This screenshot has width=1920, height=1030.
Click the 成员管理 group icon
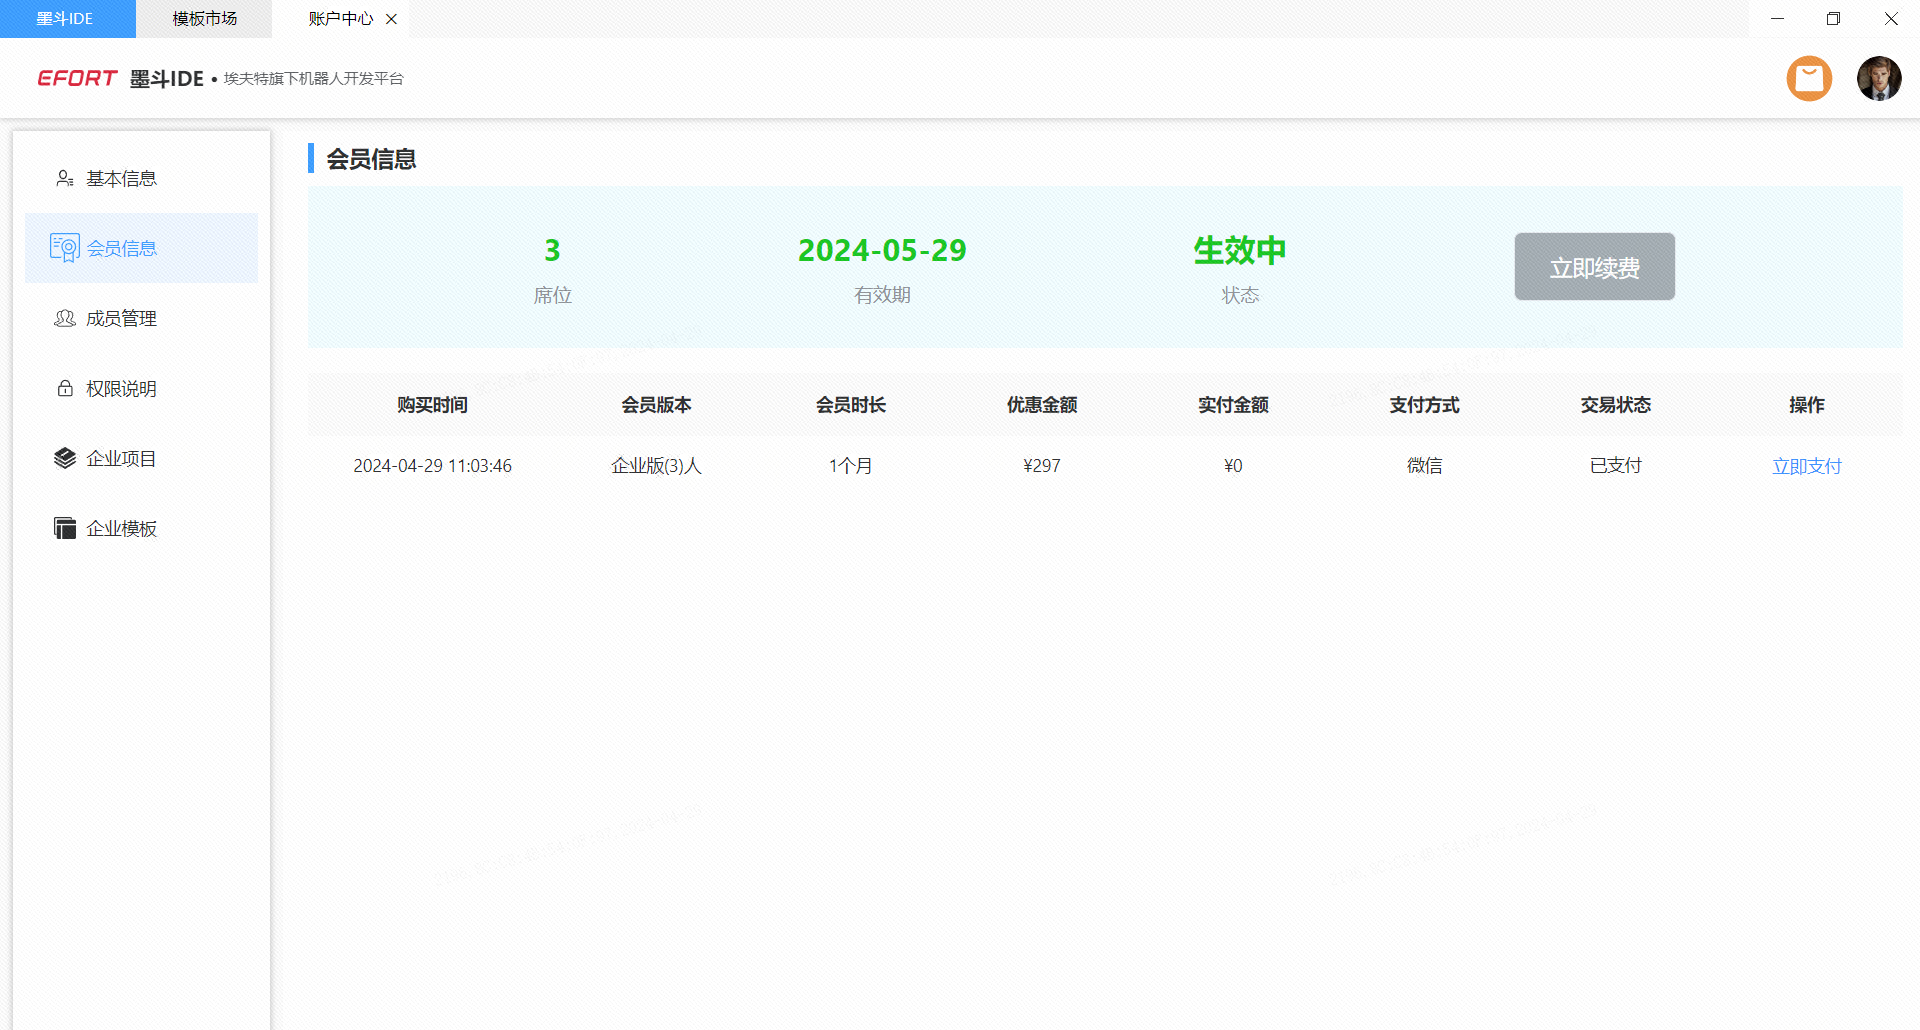[x=65, y=318]
